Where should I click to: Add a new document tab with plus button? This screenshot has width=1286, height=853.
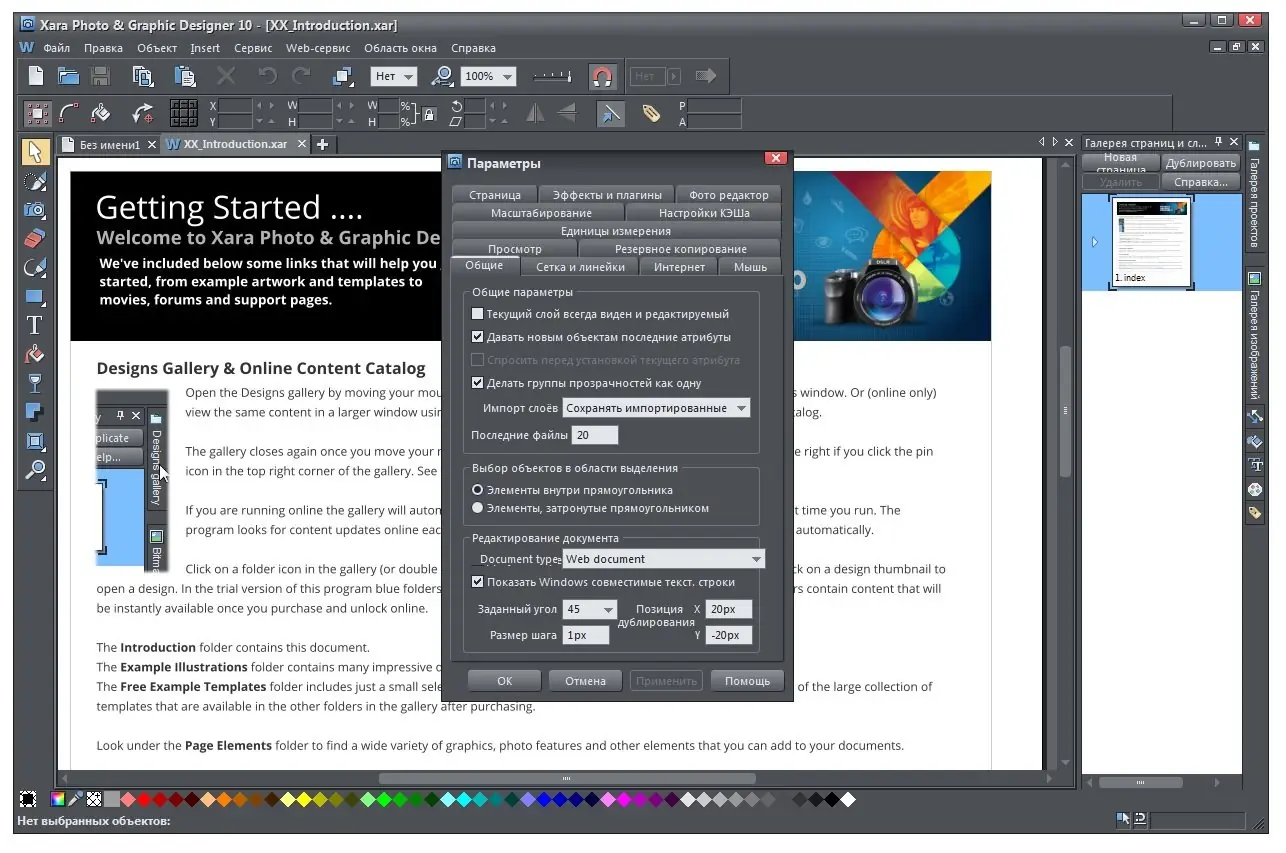pyautogui.click(x=322, y=145)
